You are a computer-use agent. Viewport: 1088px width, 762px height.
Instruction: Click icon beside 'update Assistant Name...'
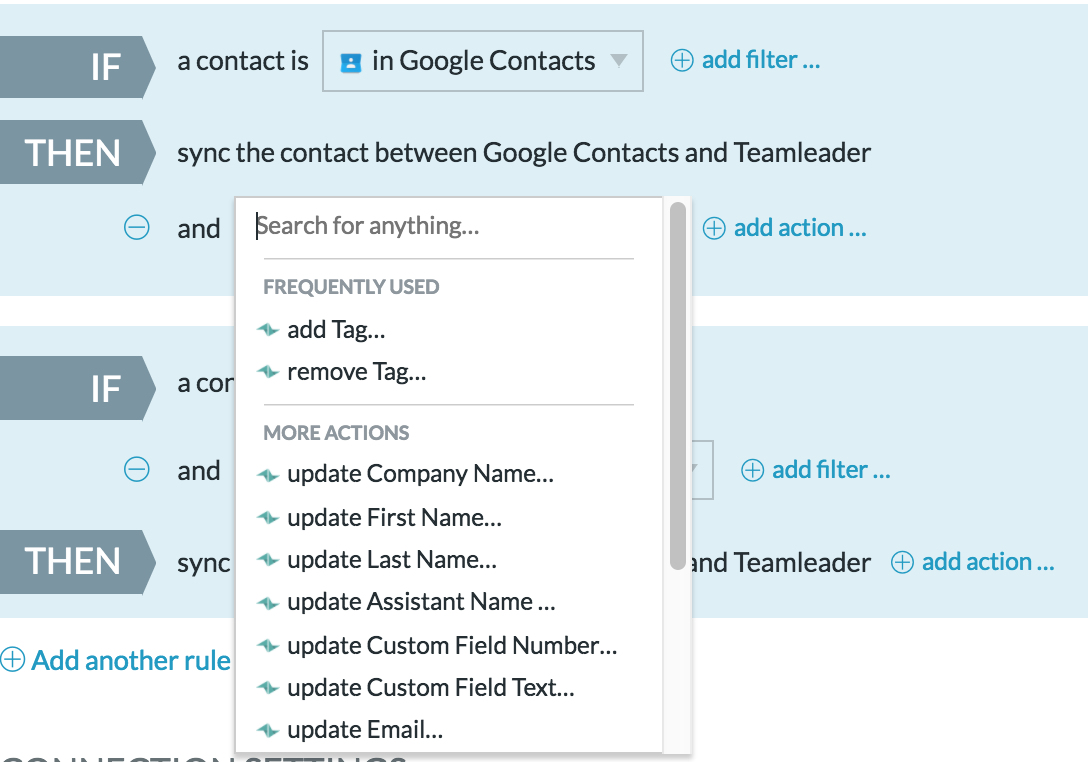pyautogui.click(x=268, y=603)
